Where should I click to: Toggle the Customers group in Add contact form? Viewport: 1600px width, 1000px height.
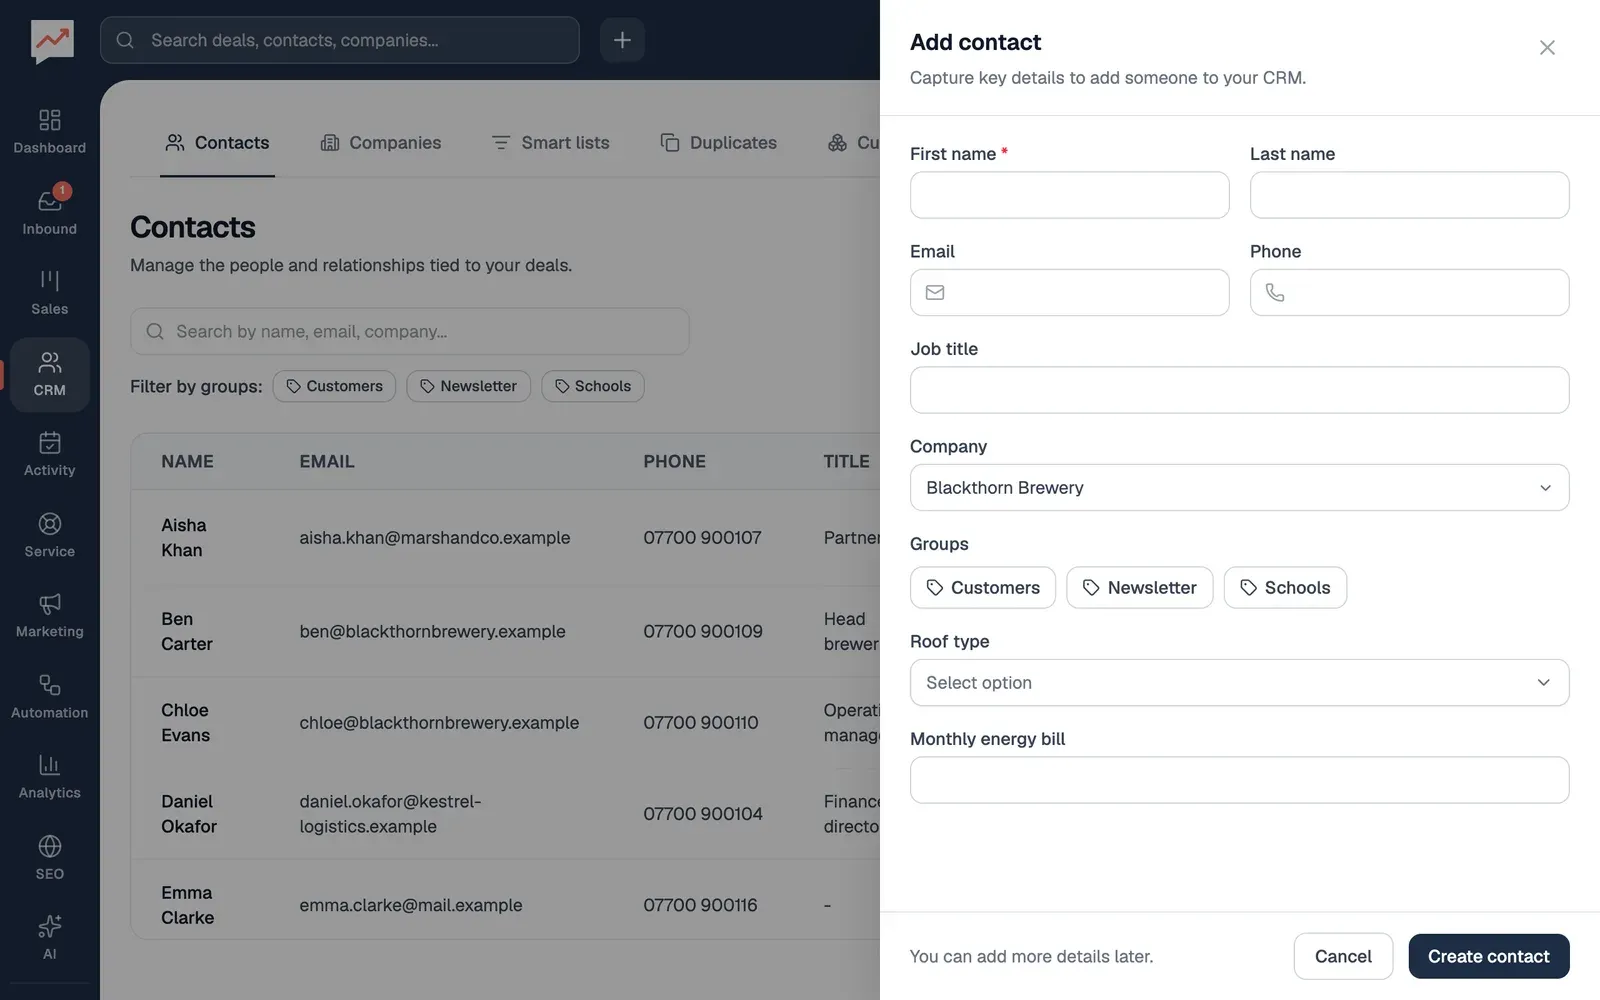(x=983, y=588)
